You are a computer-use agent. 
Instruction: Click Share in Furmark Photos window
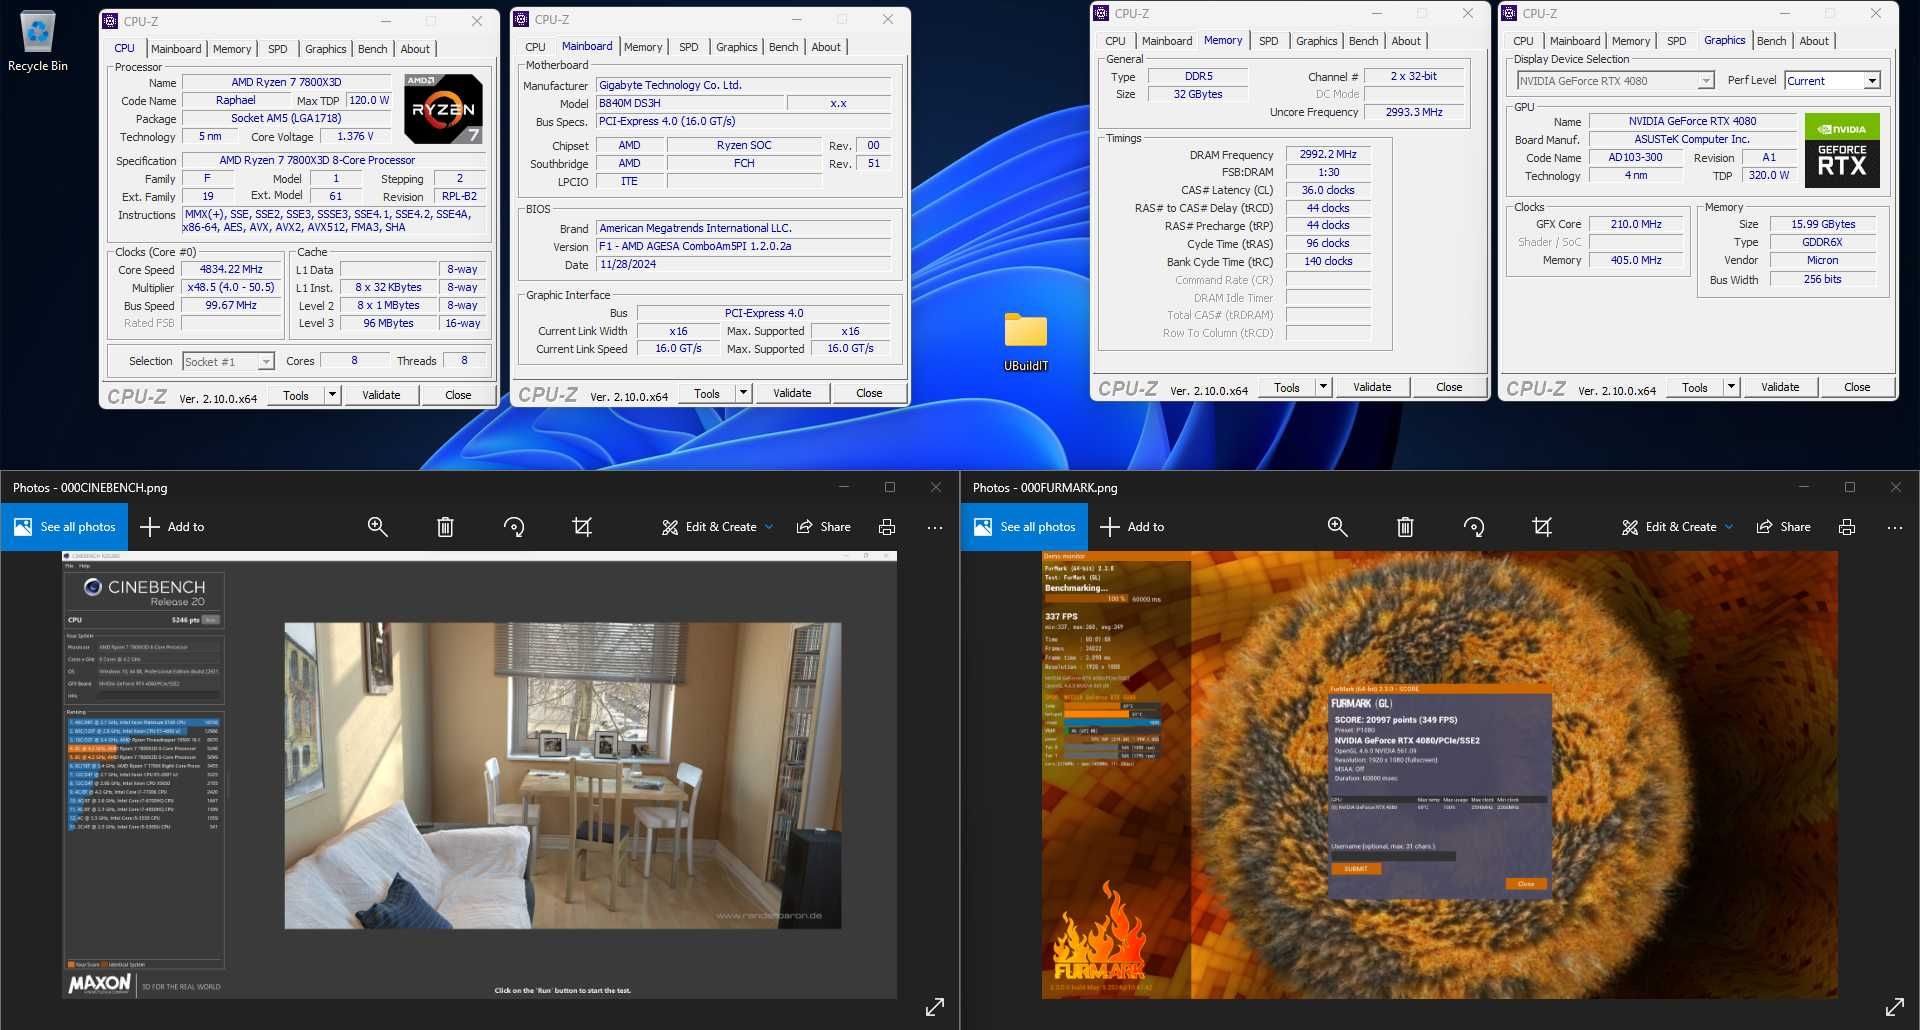coord(1783,527)
